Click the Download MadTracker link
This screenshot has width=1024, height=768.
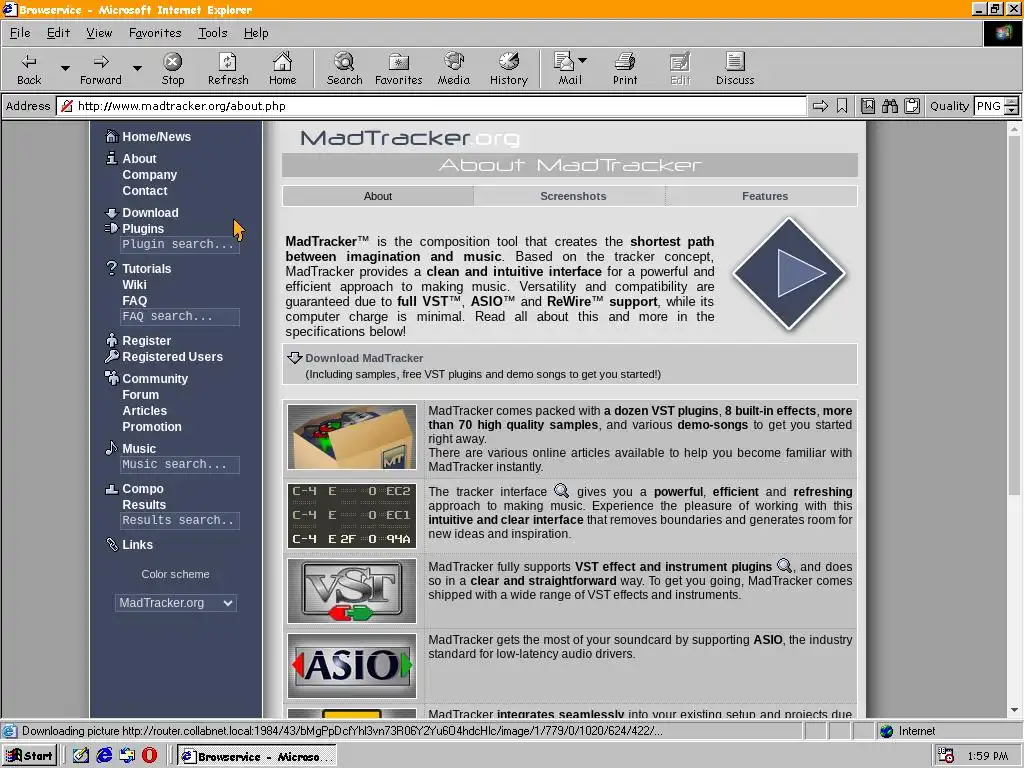pos(364,358)
